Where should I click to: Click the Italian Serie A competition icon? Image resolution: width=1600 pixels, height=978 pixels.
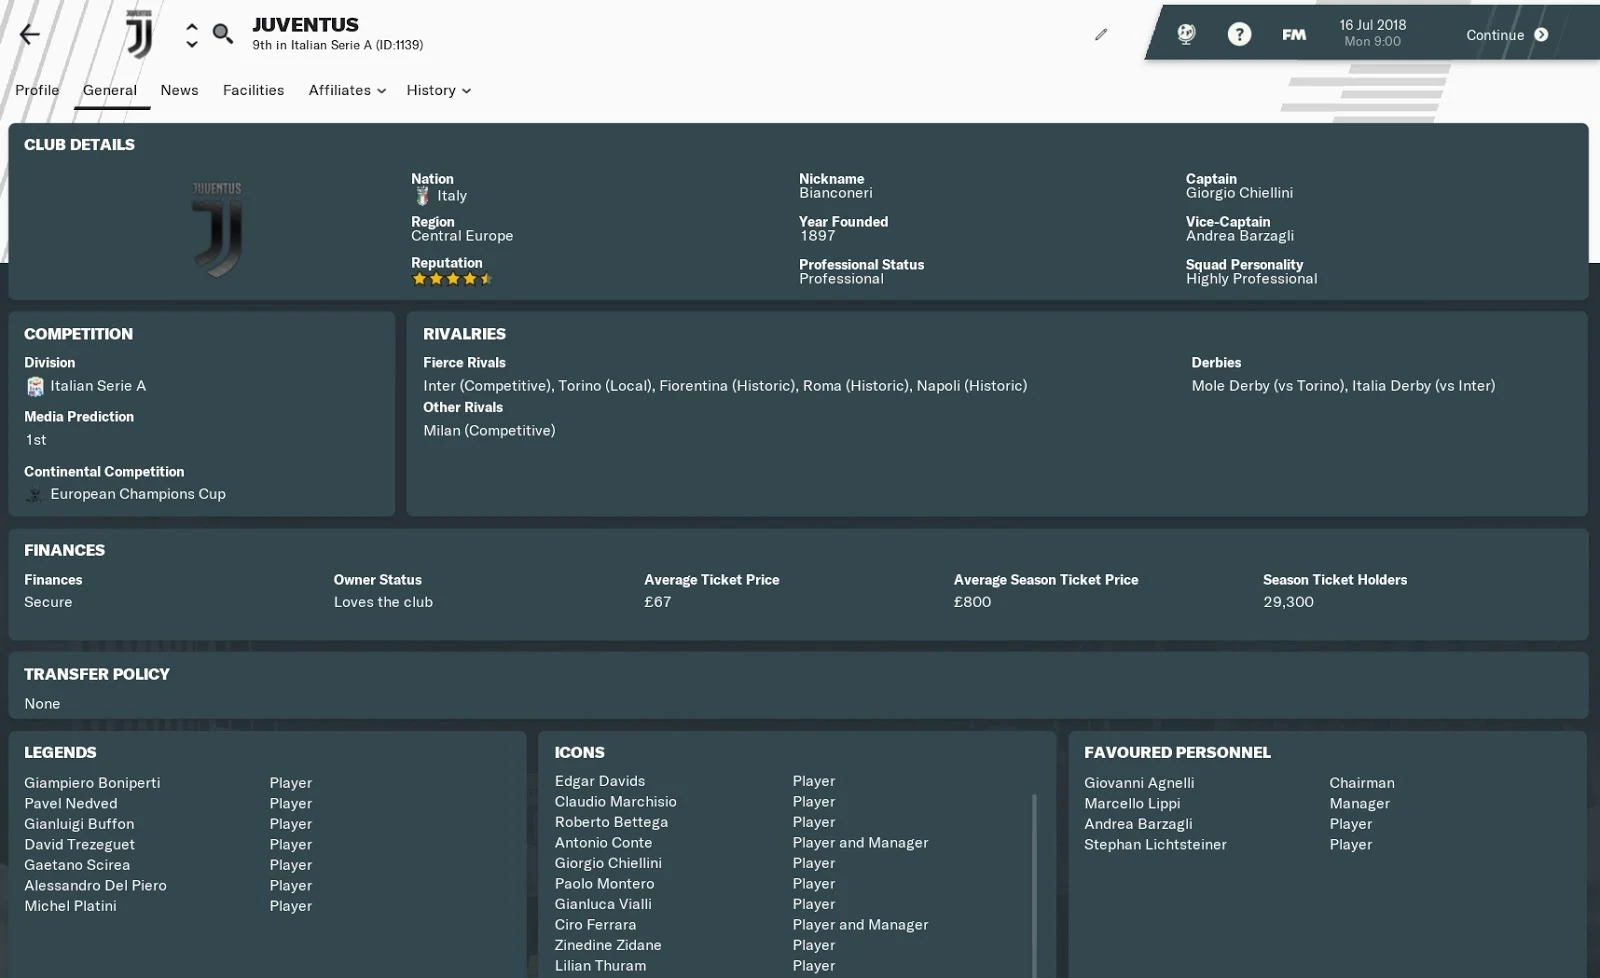35,386
